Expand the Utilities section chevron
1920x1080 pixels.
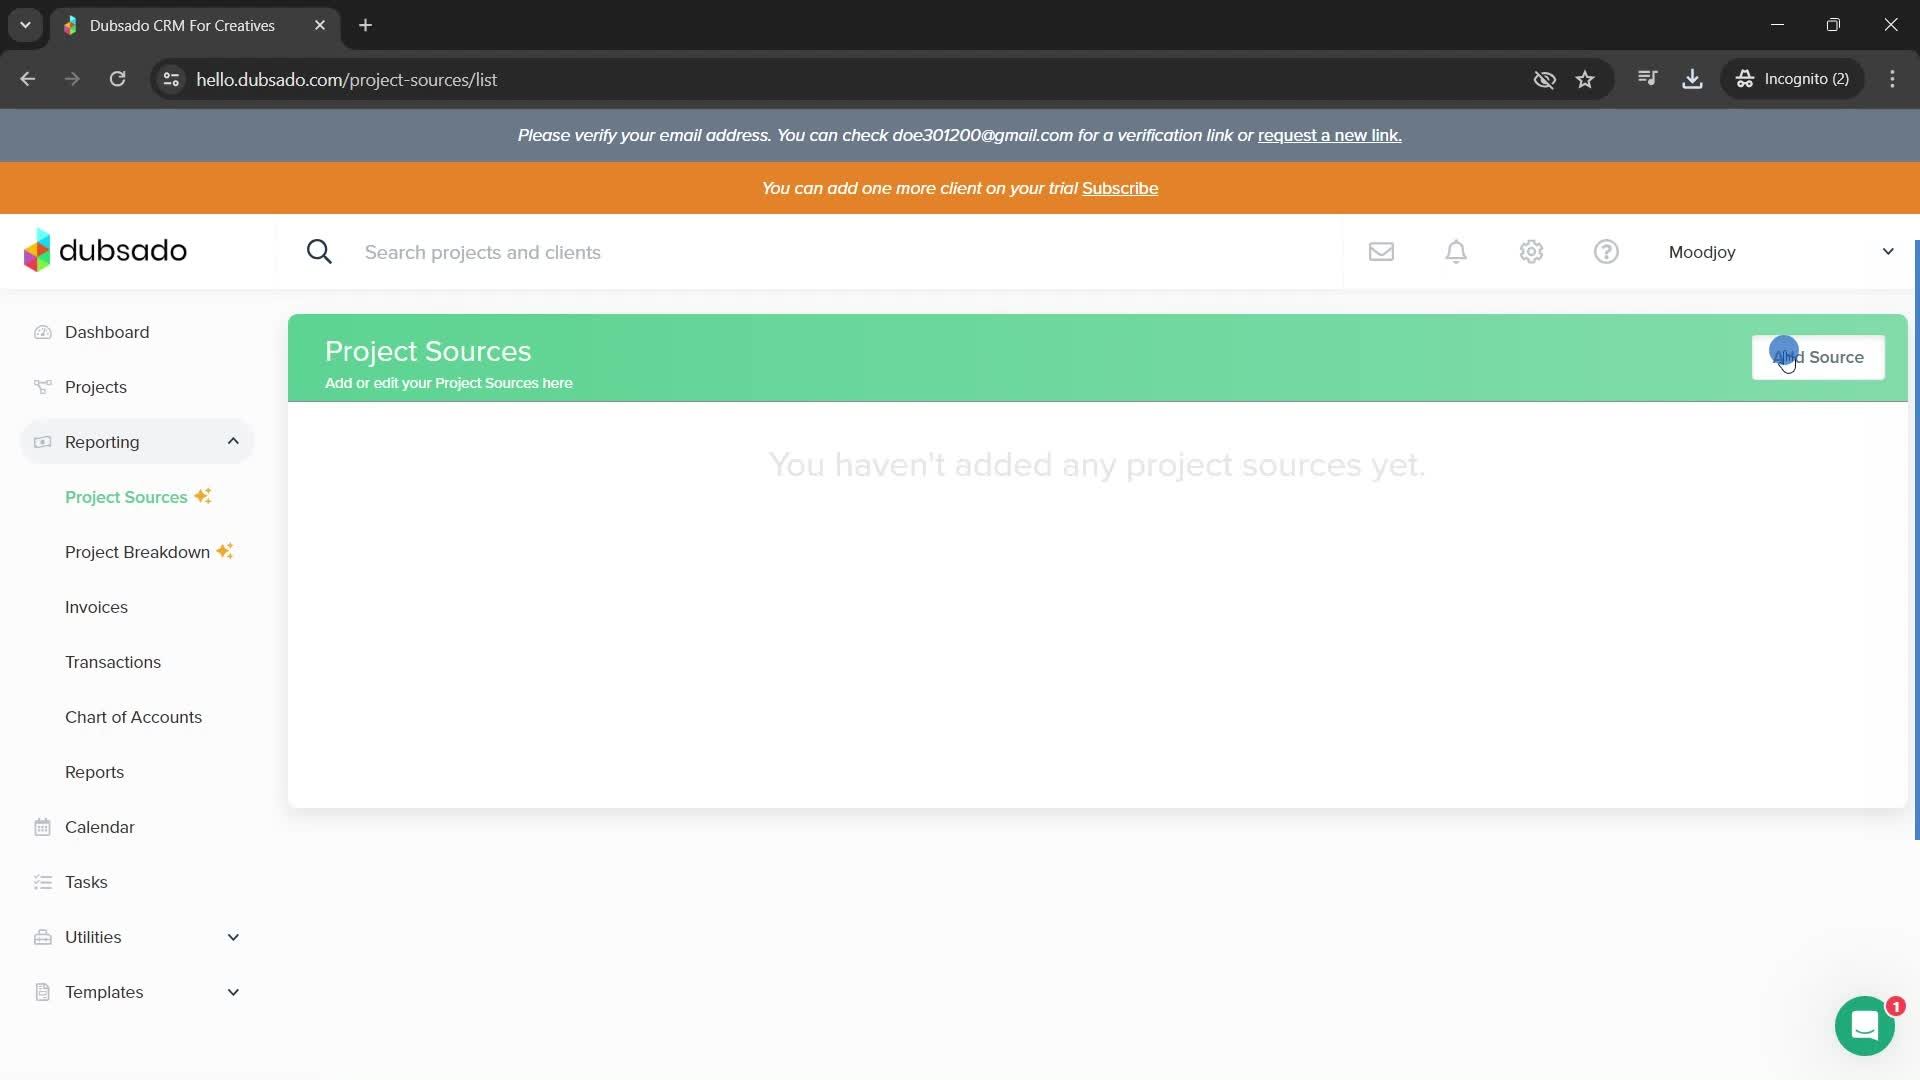pos(233,937)
